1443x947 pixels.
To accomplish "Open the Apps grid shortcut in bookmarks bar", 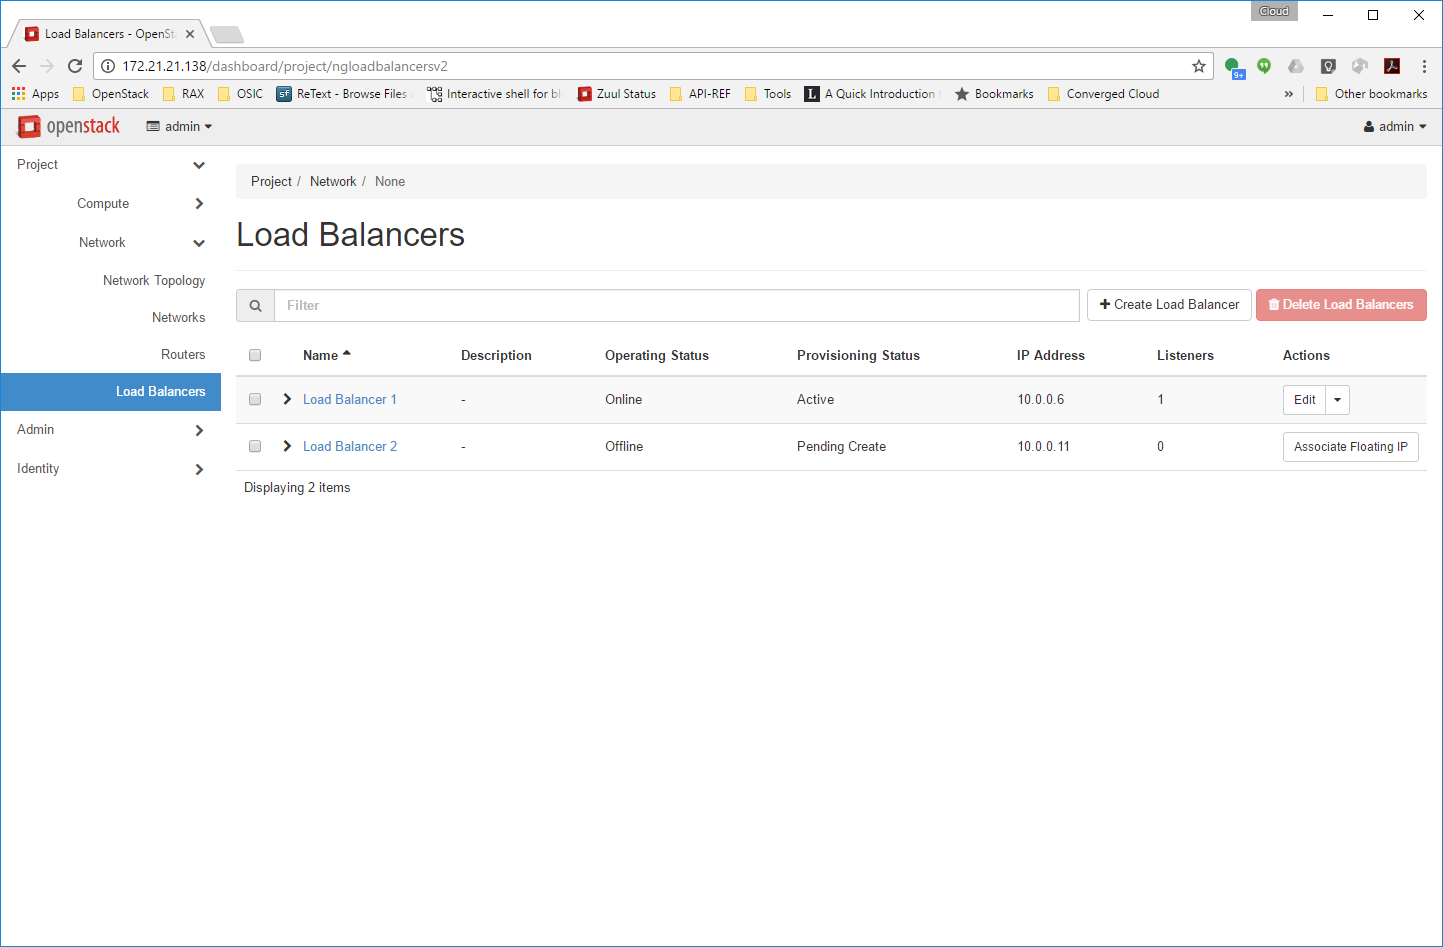I will [35, 94].
